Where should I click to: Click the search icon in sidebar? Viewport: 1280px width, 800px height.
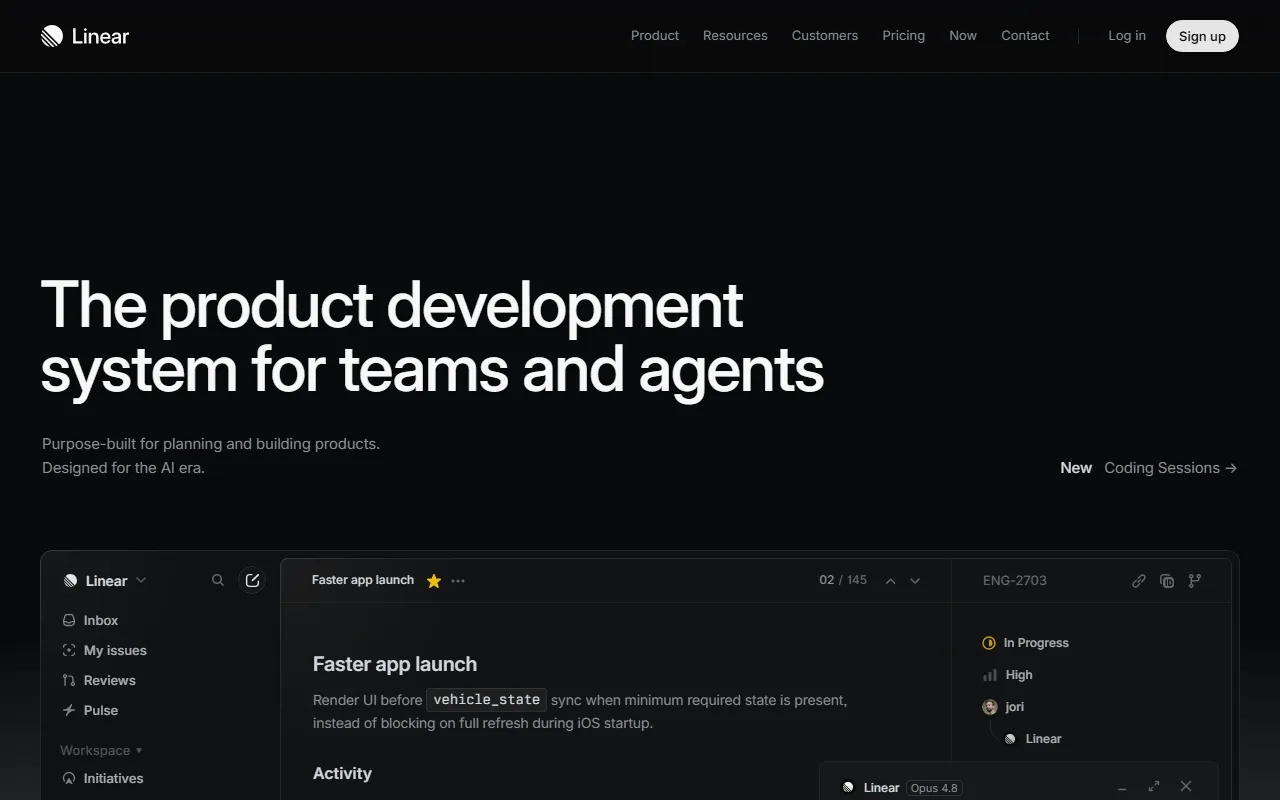tap(218, 580)
